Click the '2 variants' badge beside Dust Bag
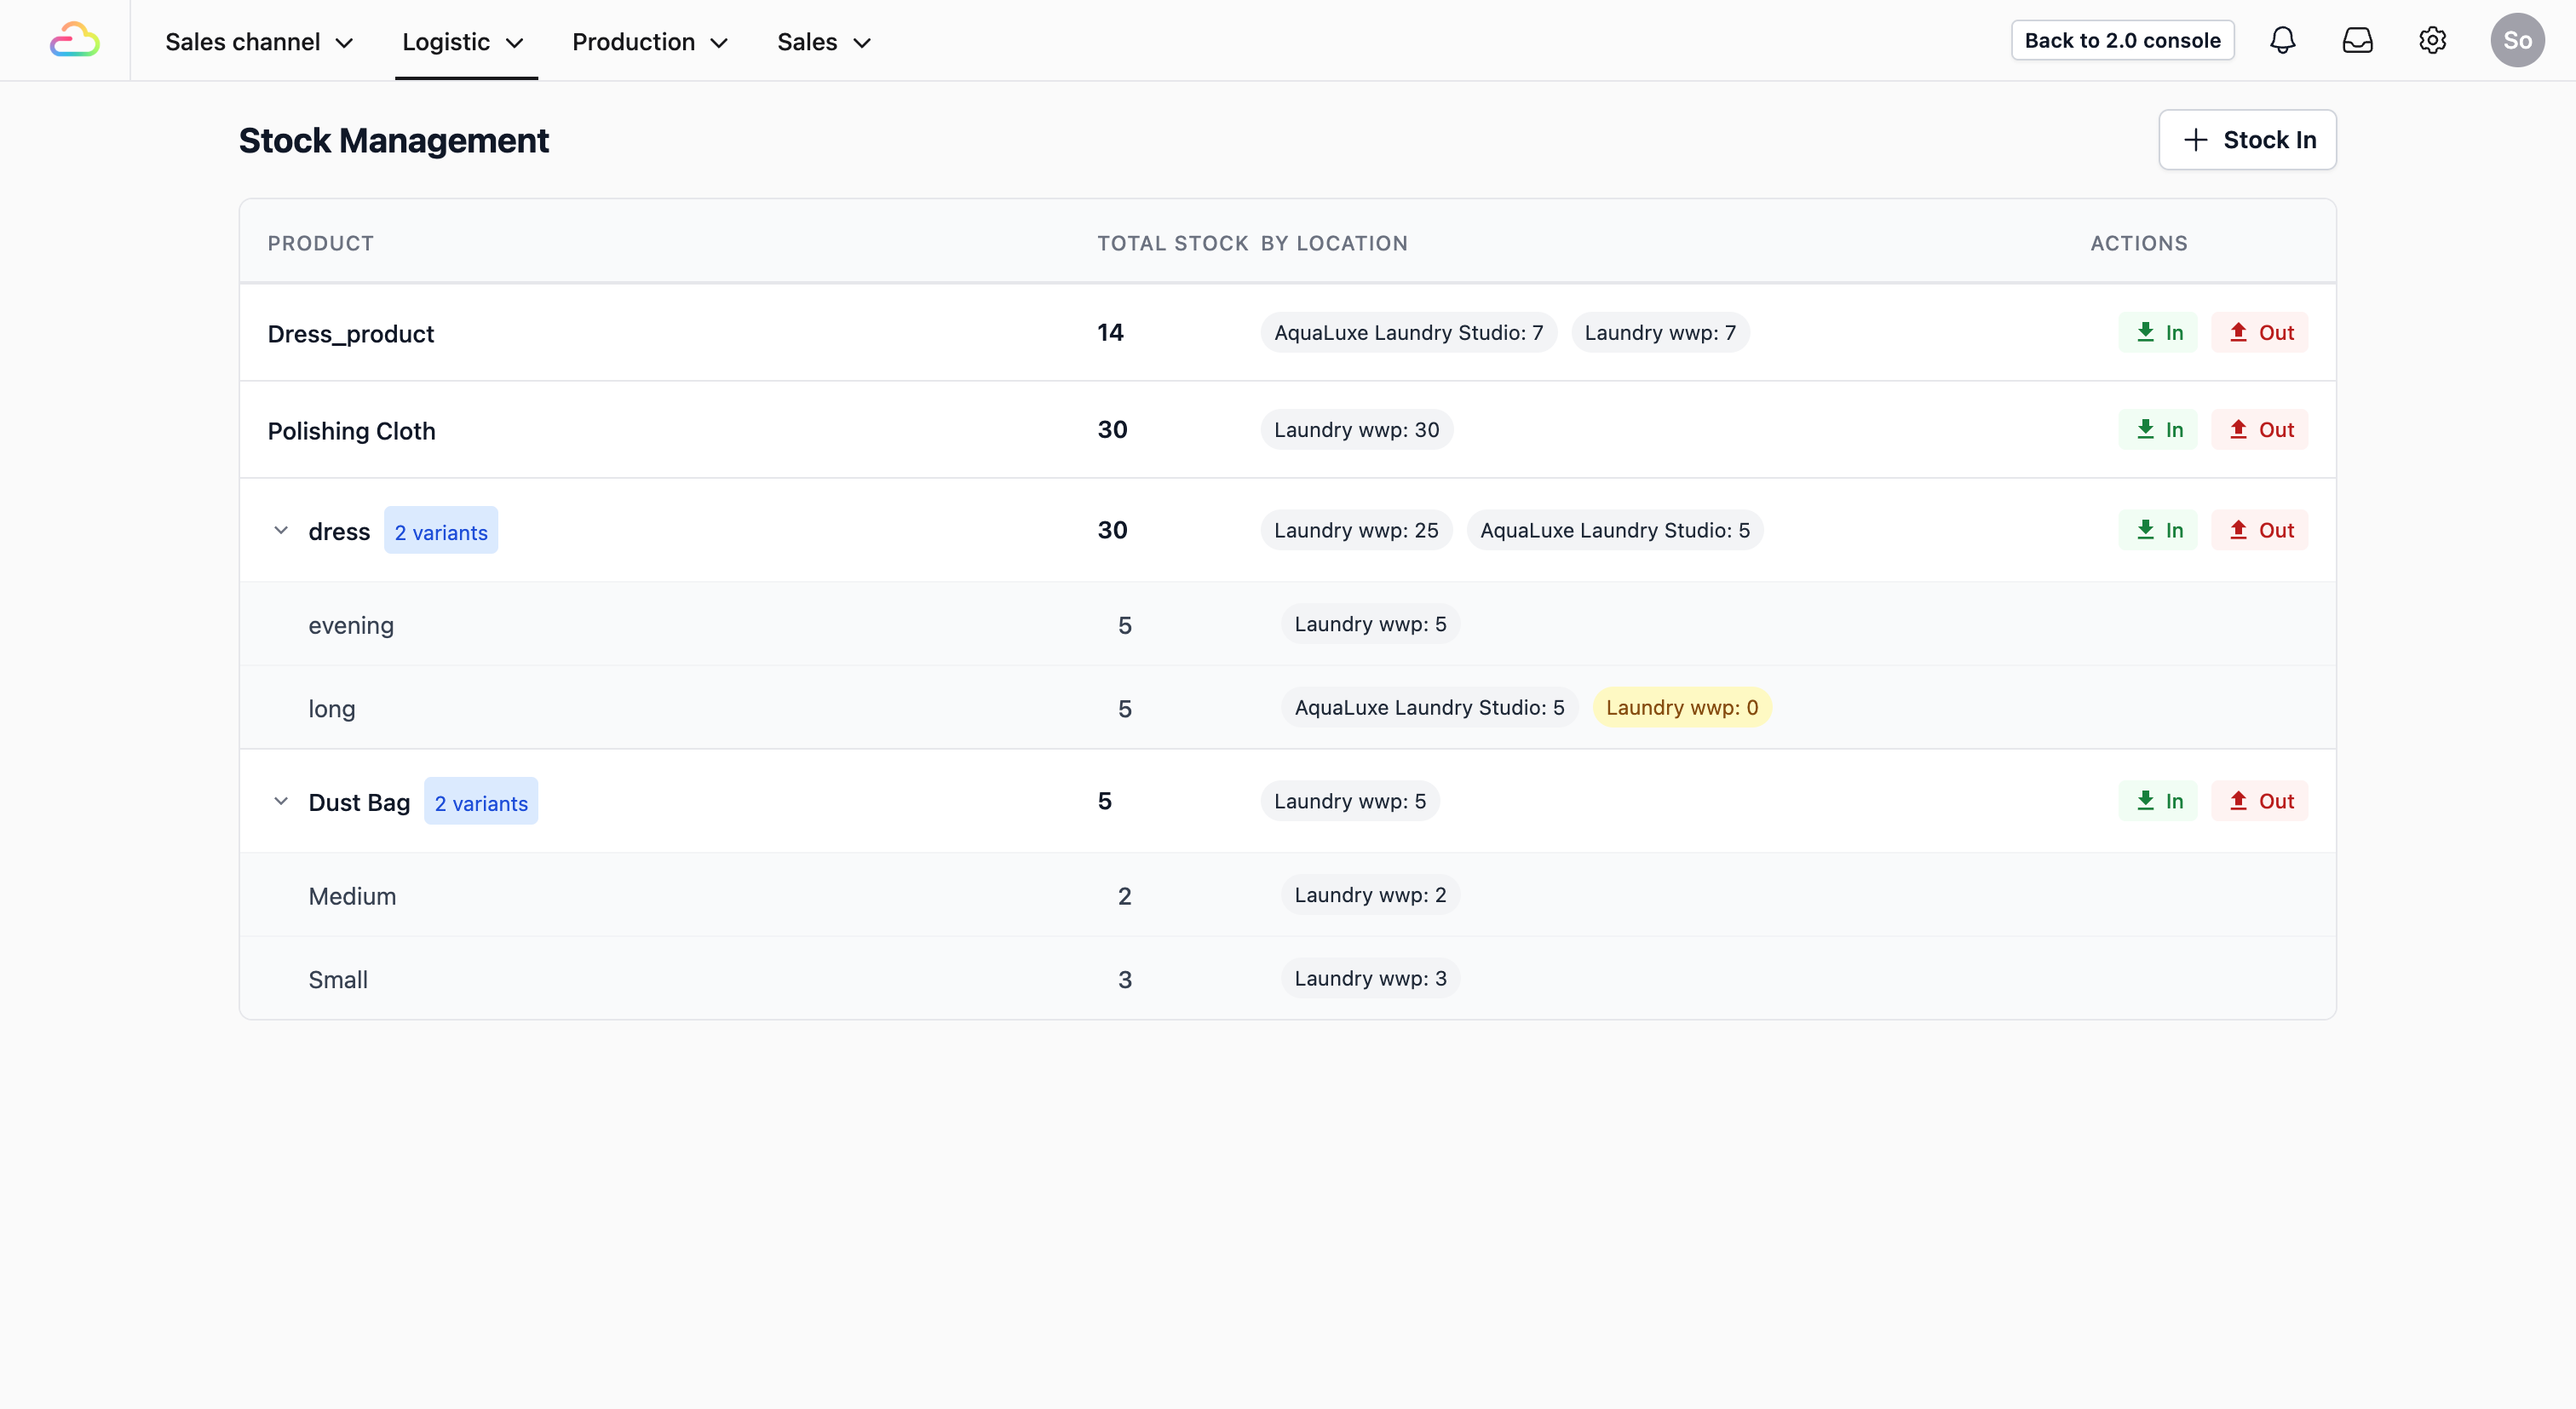 coord(481,803)
